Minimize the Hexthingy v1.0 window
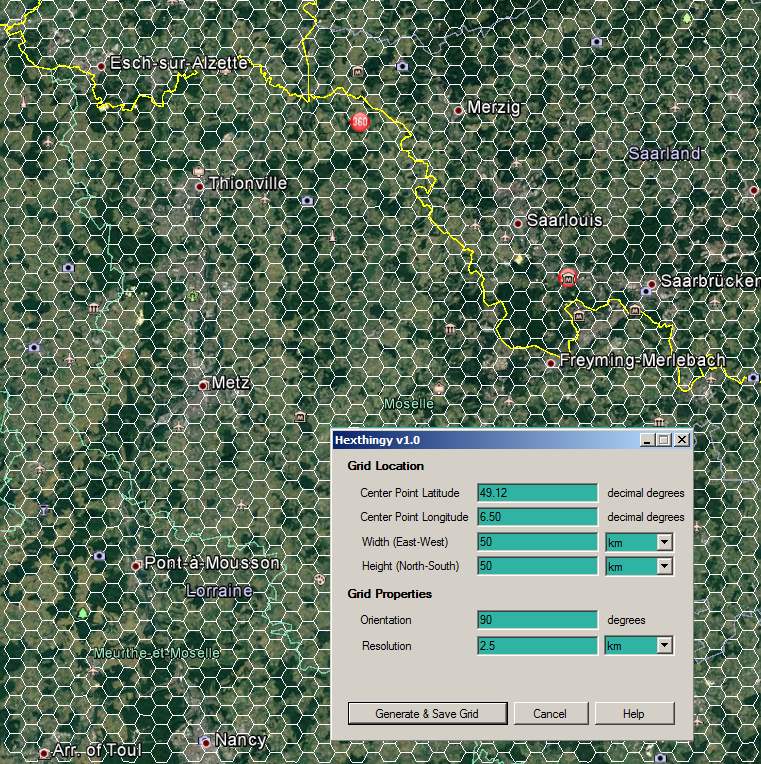 tap(647, 440)
